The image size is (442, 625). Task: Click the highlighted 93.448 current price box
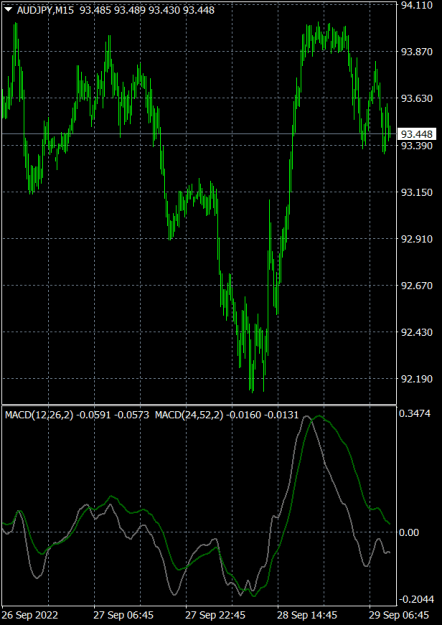point(417,134)
